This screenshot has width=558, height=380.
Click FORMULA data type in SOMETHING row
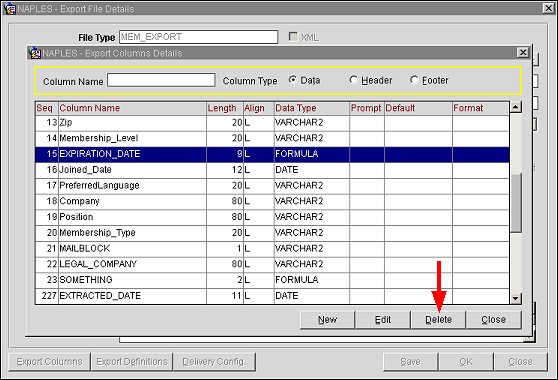[296, 280]
